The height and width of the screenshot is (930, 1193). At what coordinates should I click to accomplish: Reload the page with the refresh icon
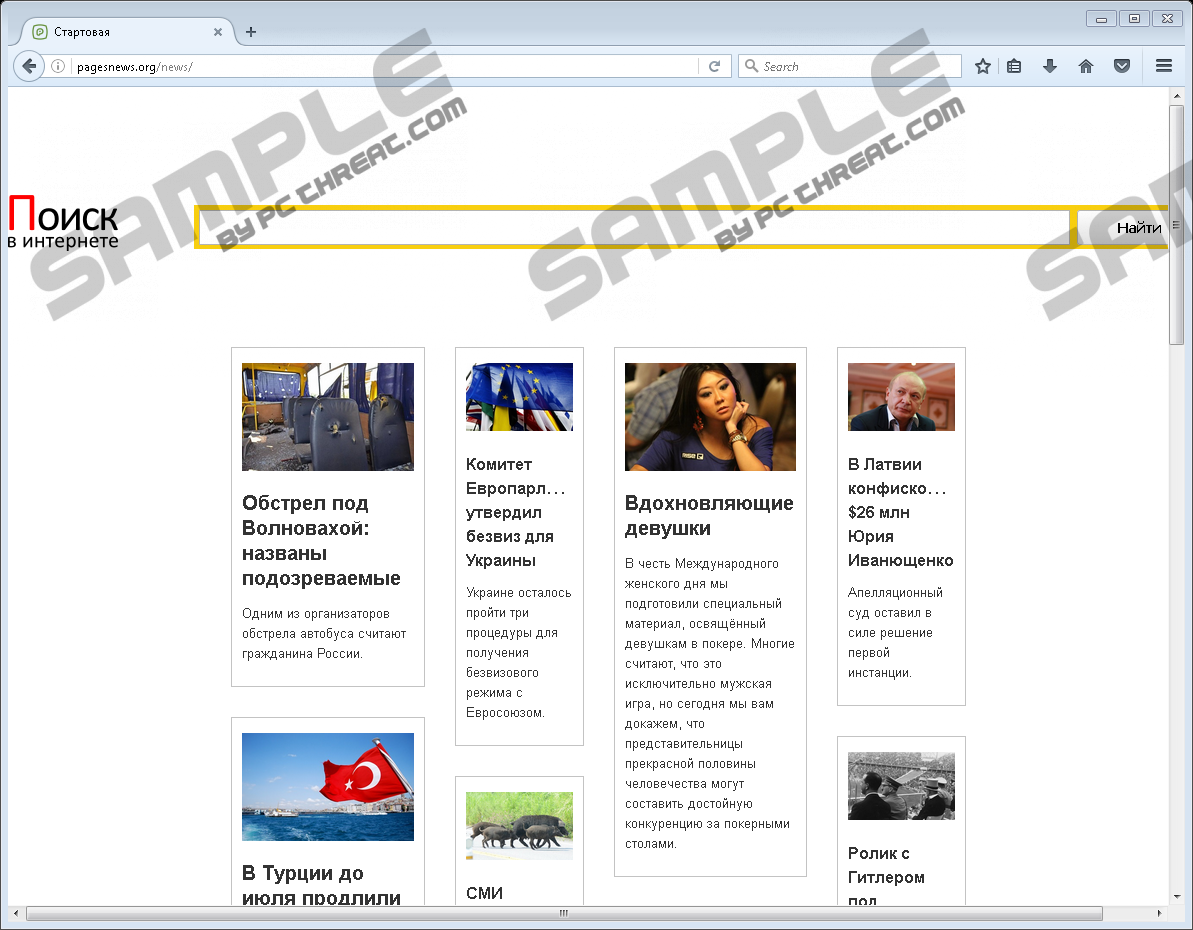point(714,66)
